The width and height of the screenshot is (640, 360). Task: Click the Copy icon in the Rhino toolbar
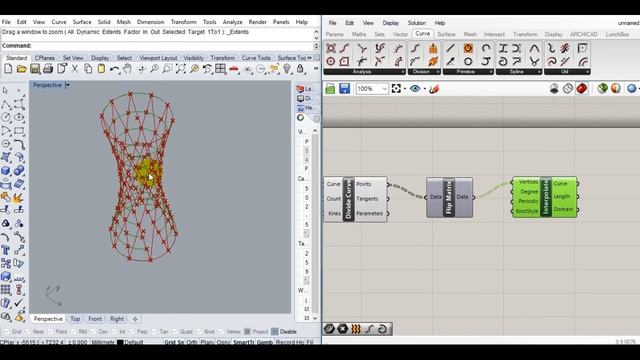(88, 69)
